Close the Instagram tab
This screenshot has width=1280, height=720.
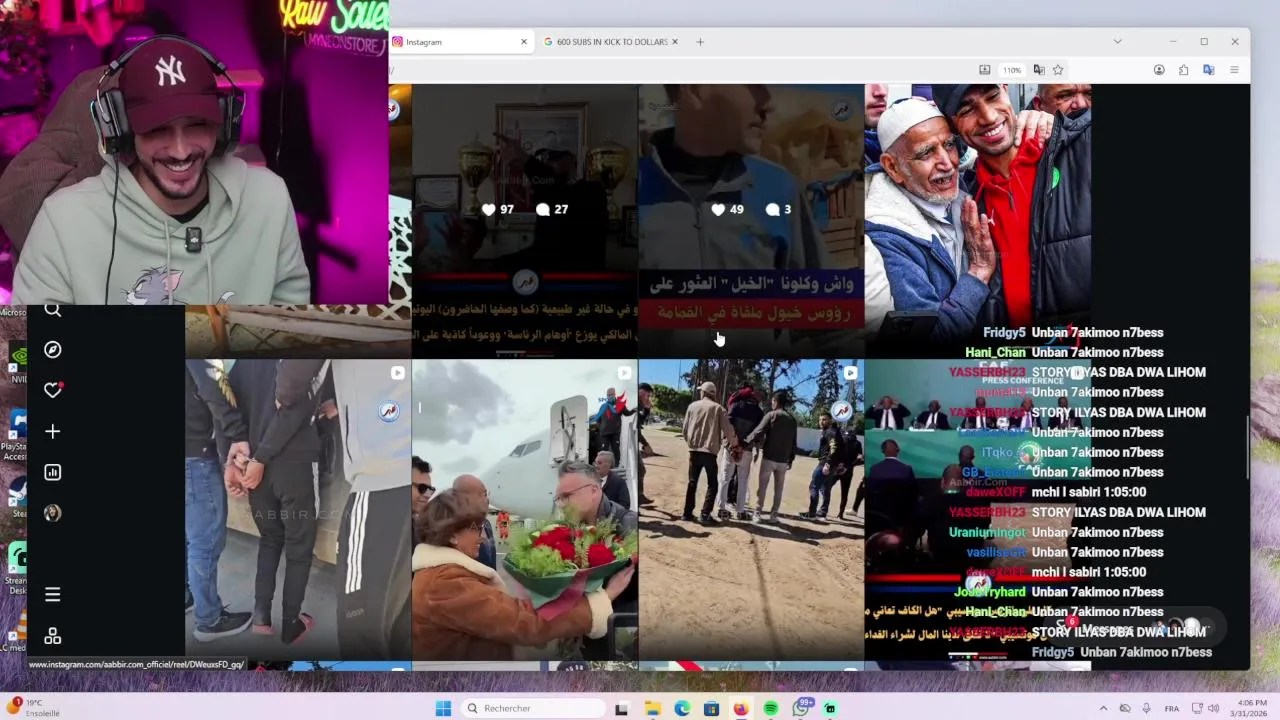point(523,42)
